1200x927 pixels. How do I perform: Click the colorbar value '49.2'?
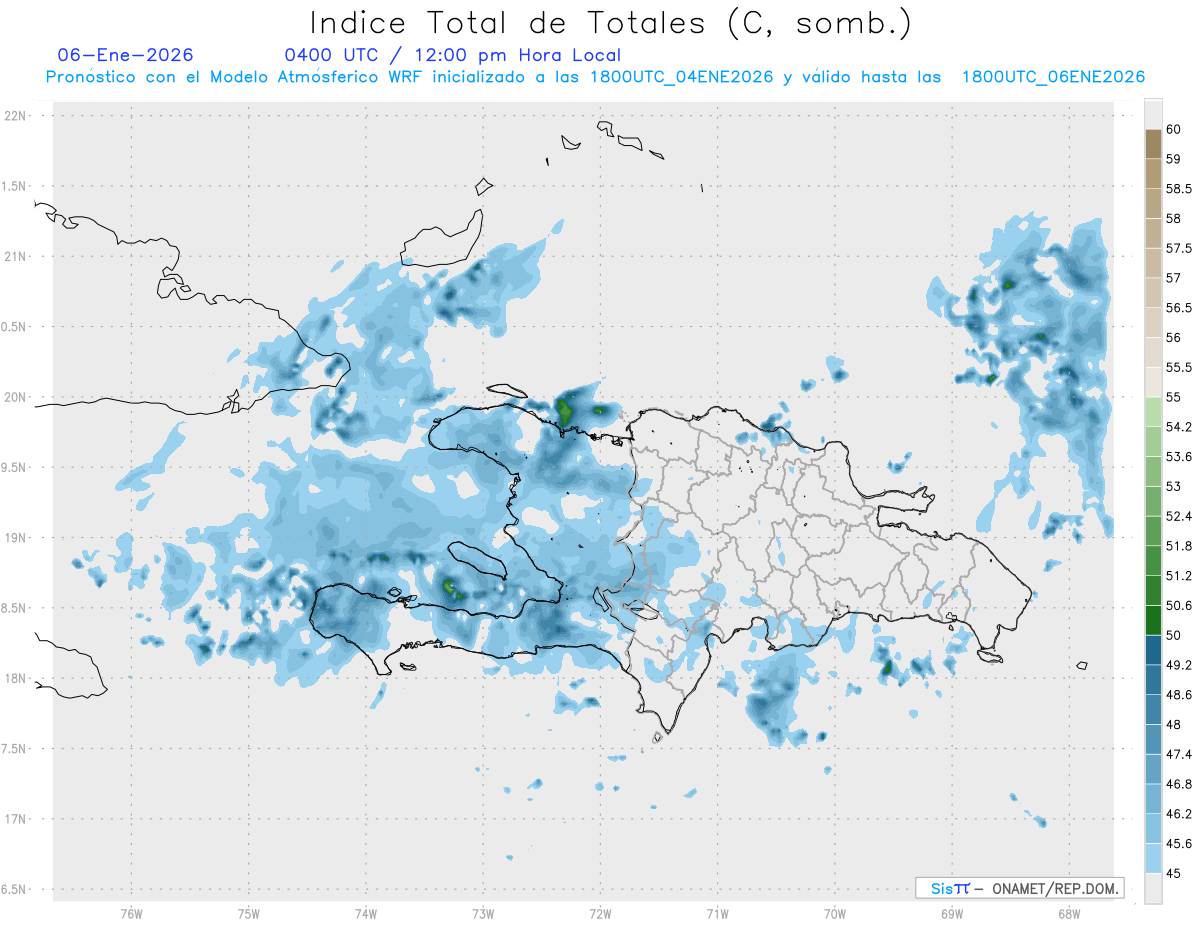pyautogui.click(x=1178, y=665)
